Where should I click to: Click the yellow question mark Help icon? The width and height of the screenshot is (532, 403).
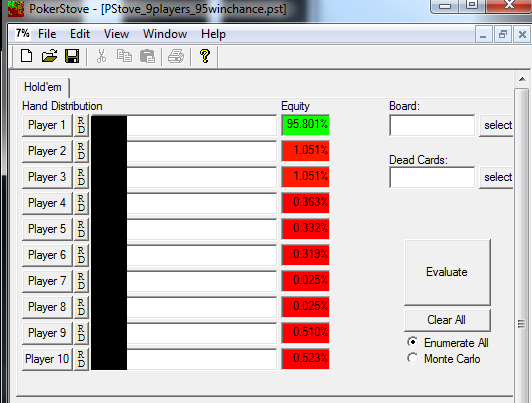[x=205, y=56]
